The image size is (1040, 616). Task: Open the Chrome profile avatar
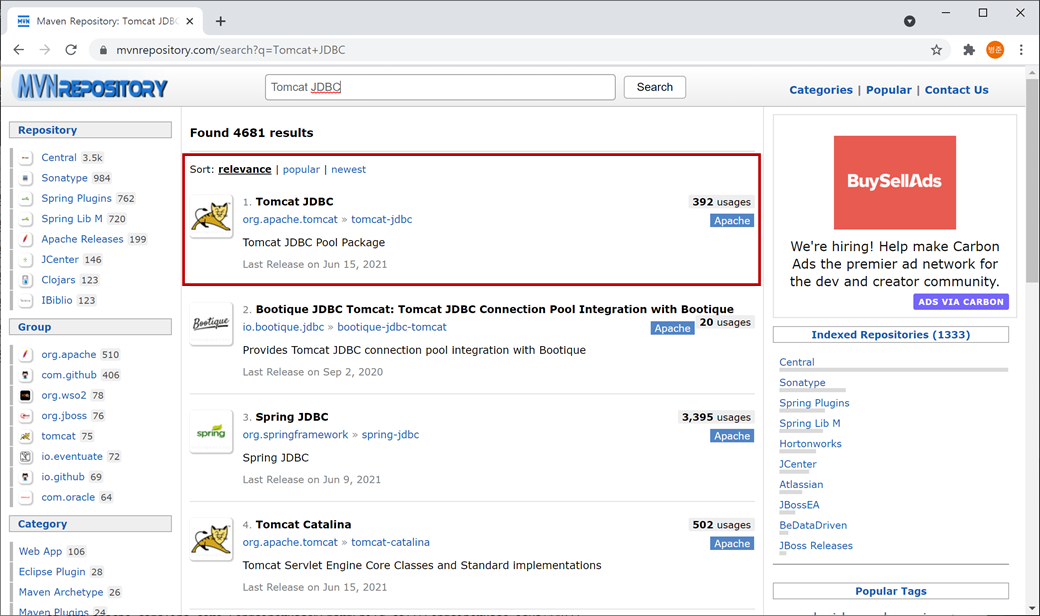995,50
